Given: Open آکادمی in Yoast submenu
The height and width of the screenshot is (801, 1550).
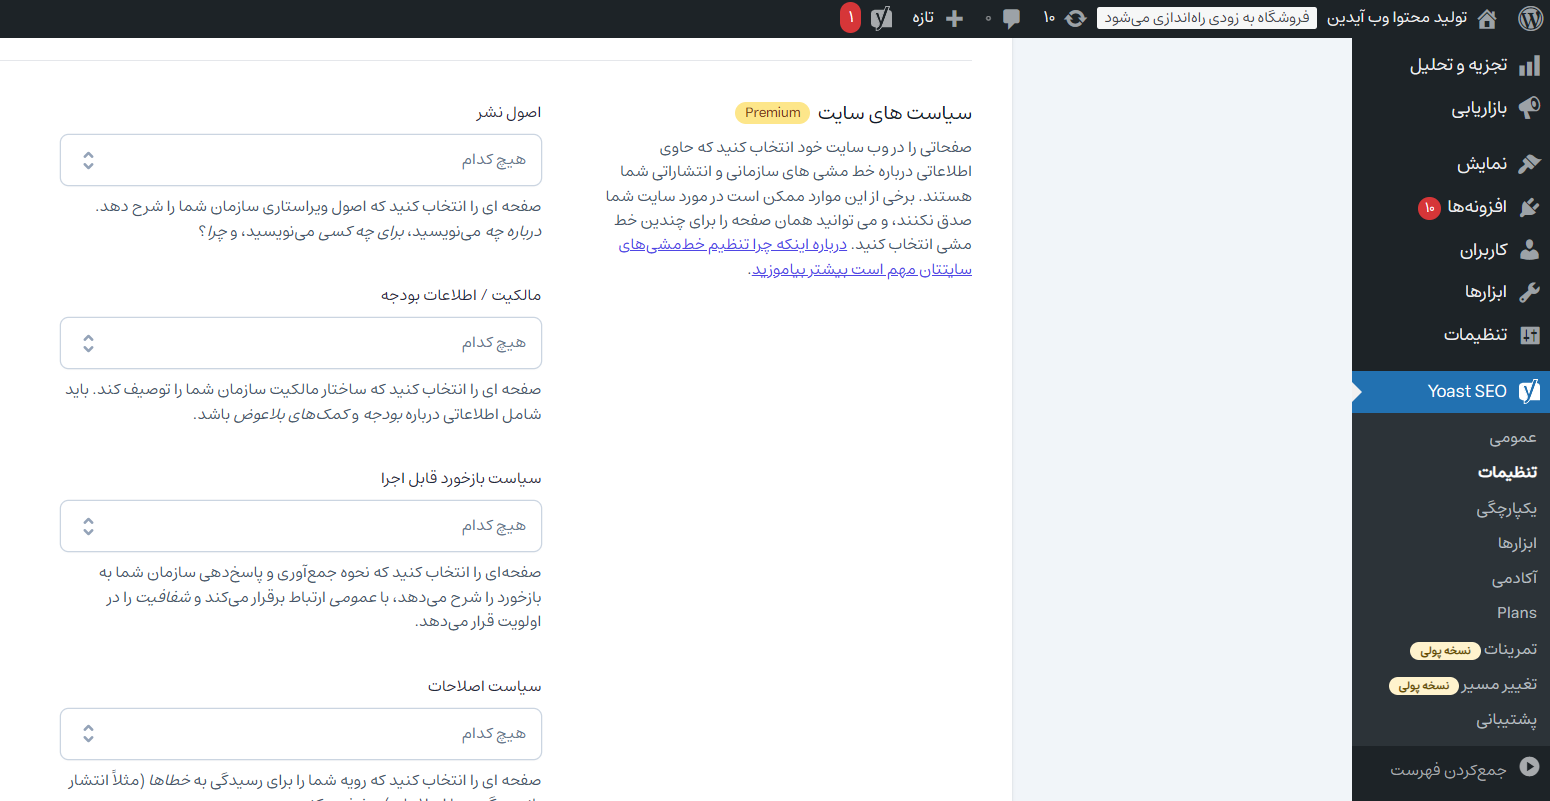Looking at the screenshot, I should point(1514,578).
